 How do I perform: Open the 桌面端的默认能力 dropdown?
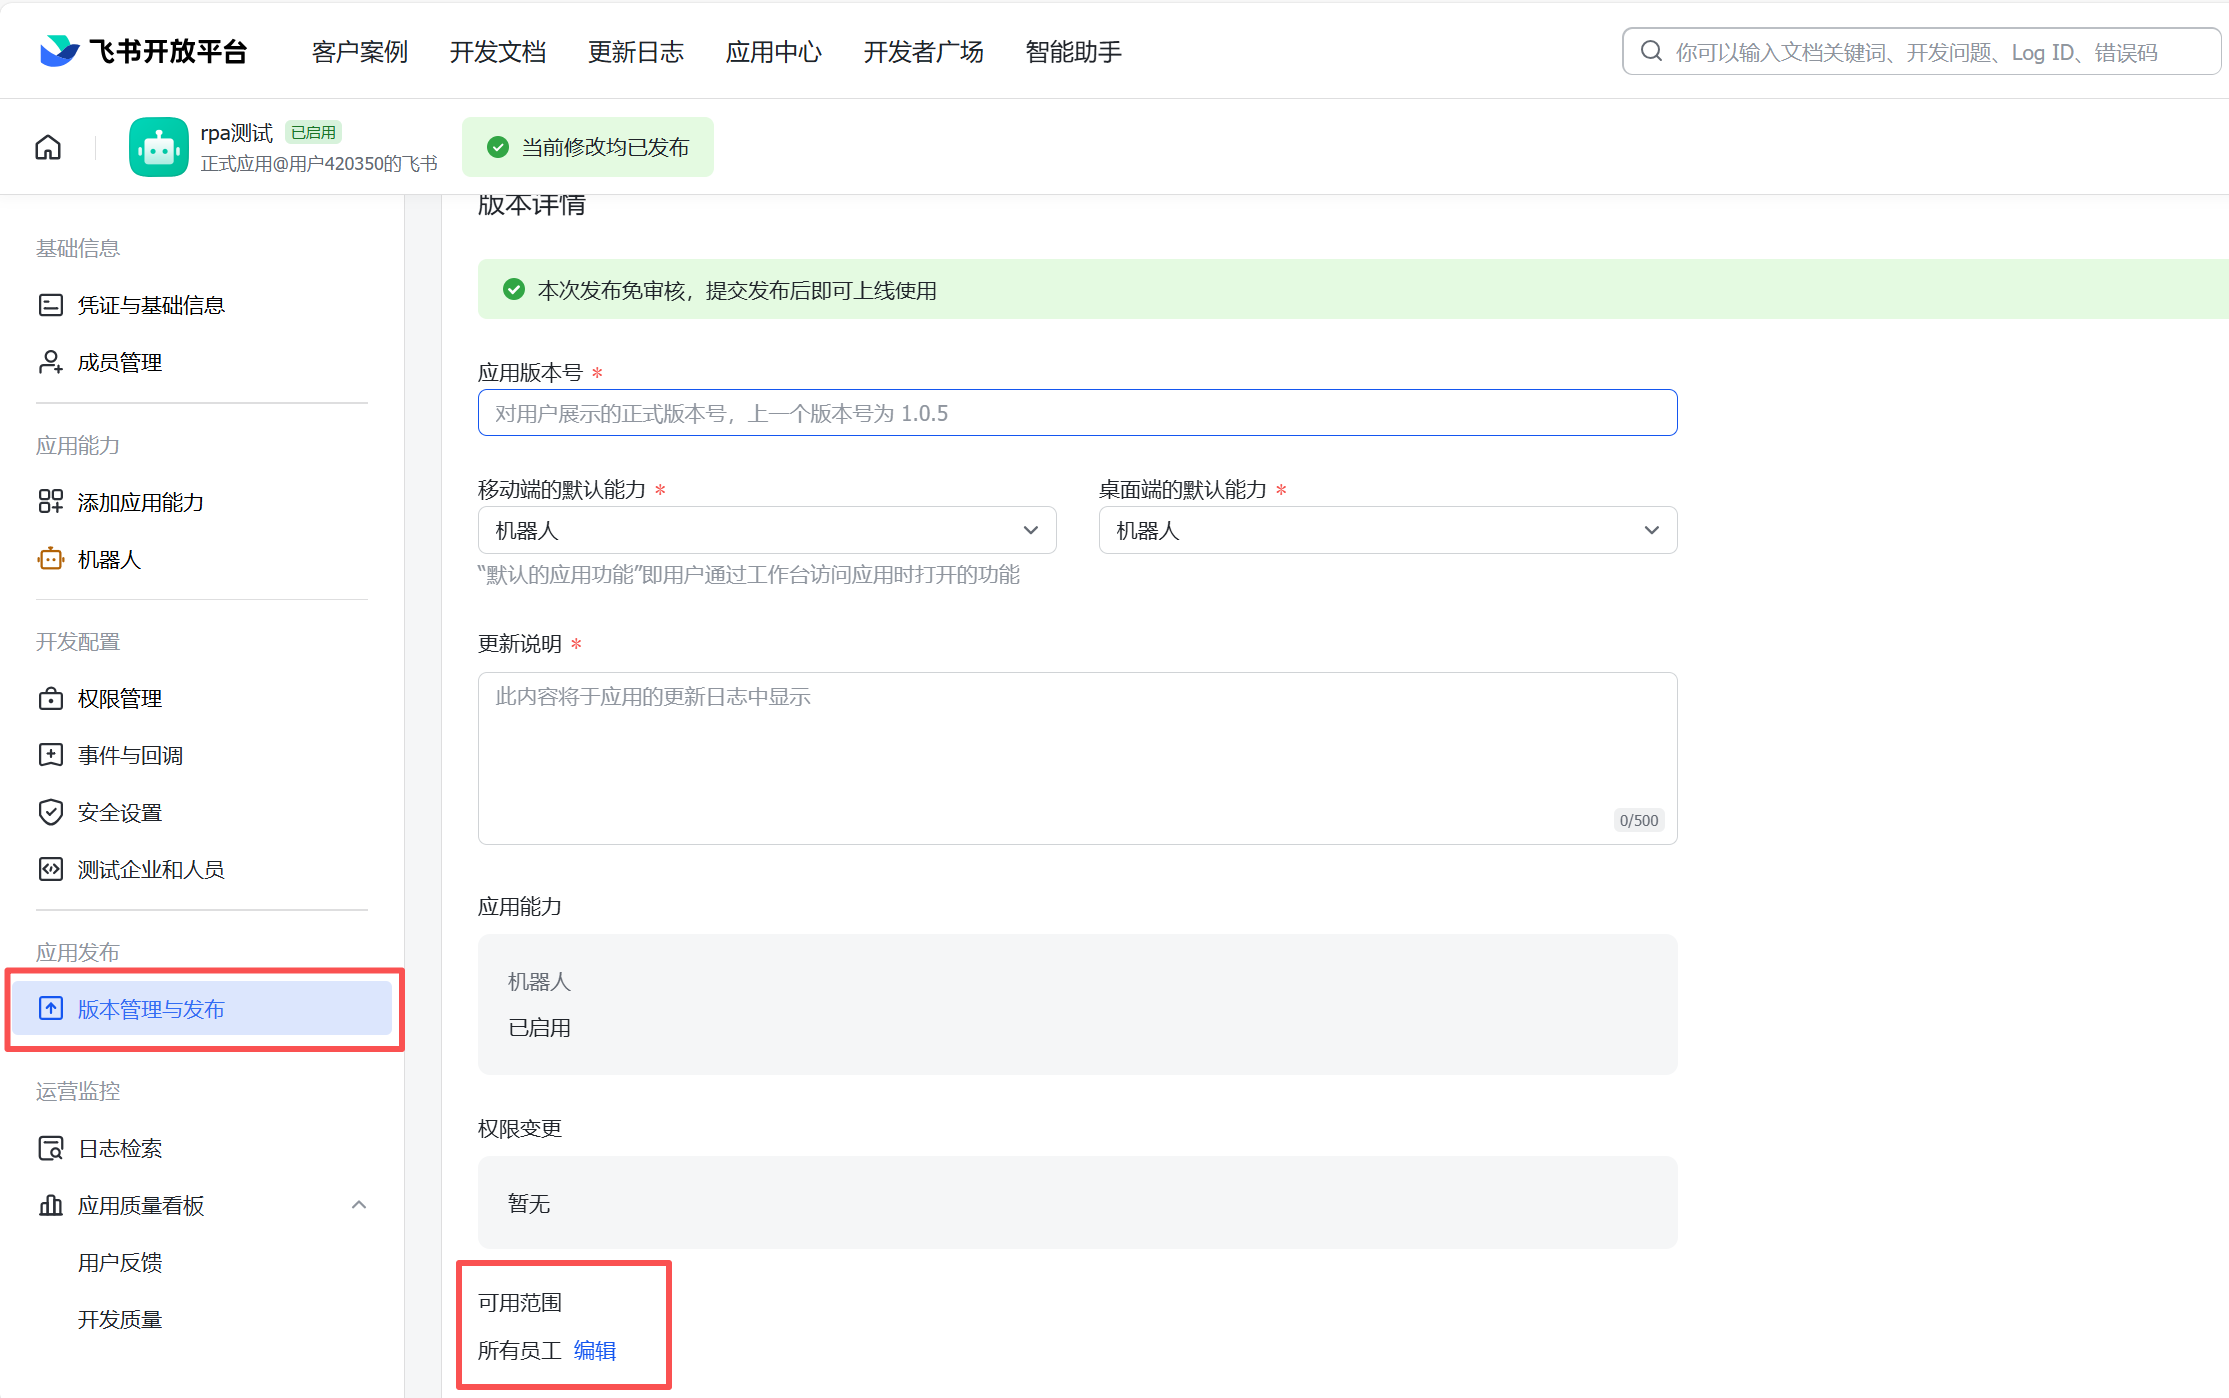(x=1387, y=530)
